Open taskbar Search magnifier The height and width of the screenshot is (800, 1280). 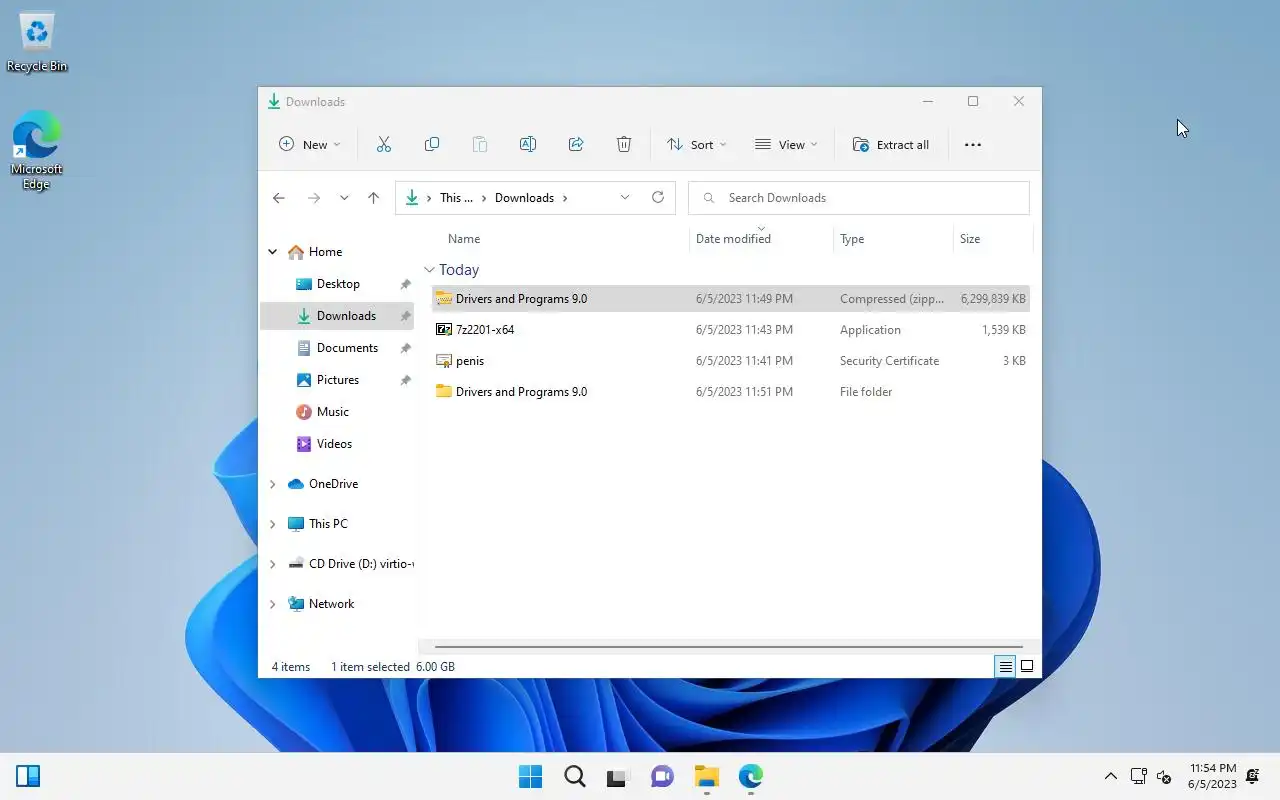(574, 776)
